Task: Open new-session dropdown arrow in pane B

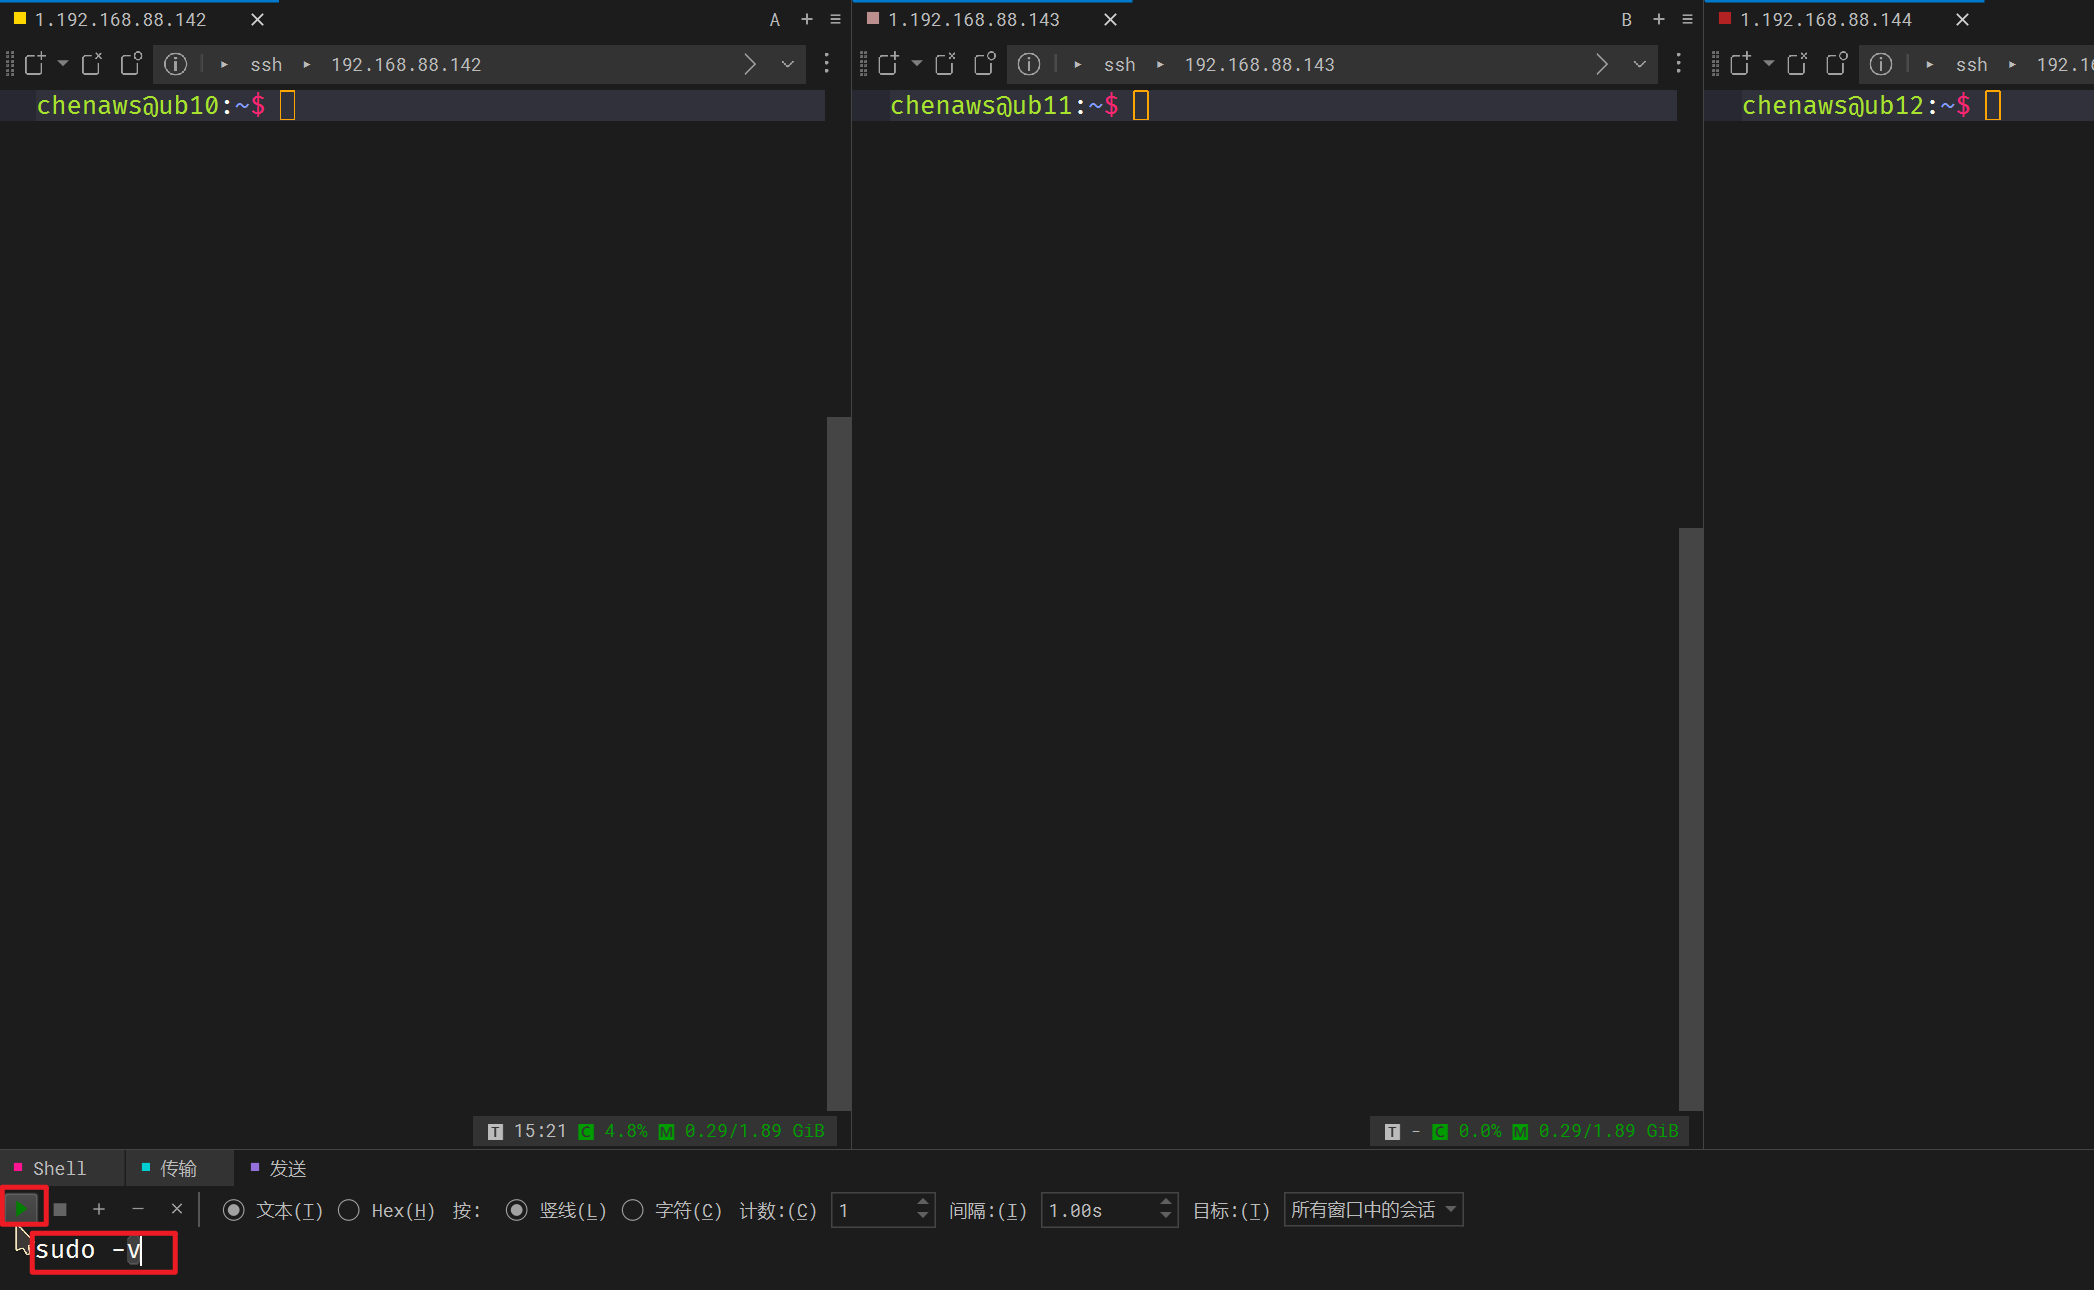Action: (x=916, y=63)
